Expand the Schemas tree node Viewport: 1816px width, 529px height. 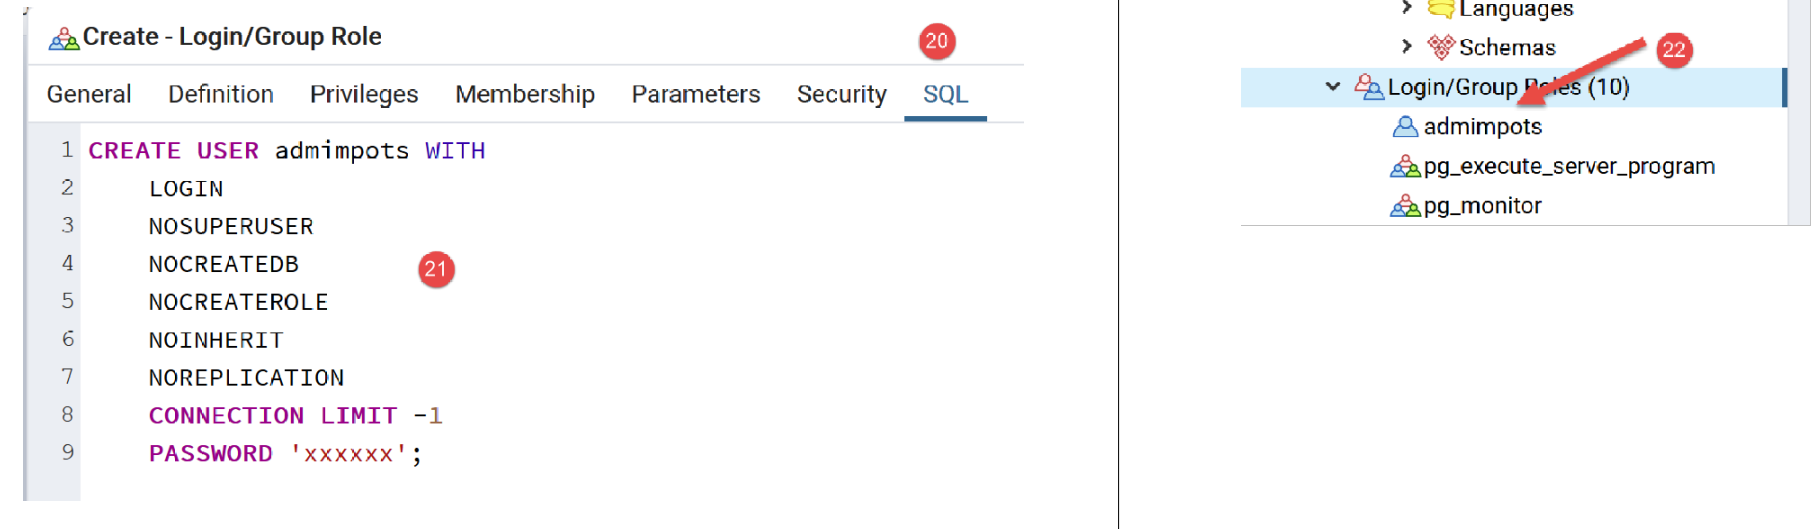tap(1407, 46)
